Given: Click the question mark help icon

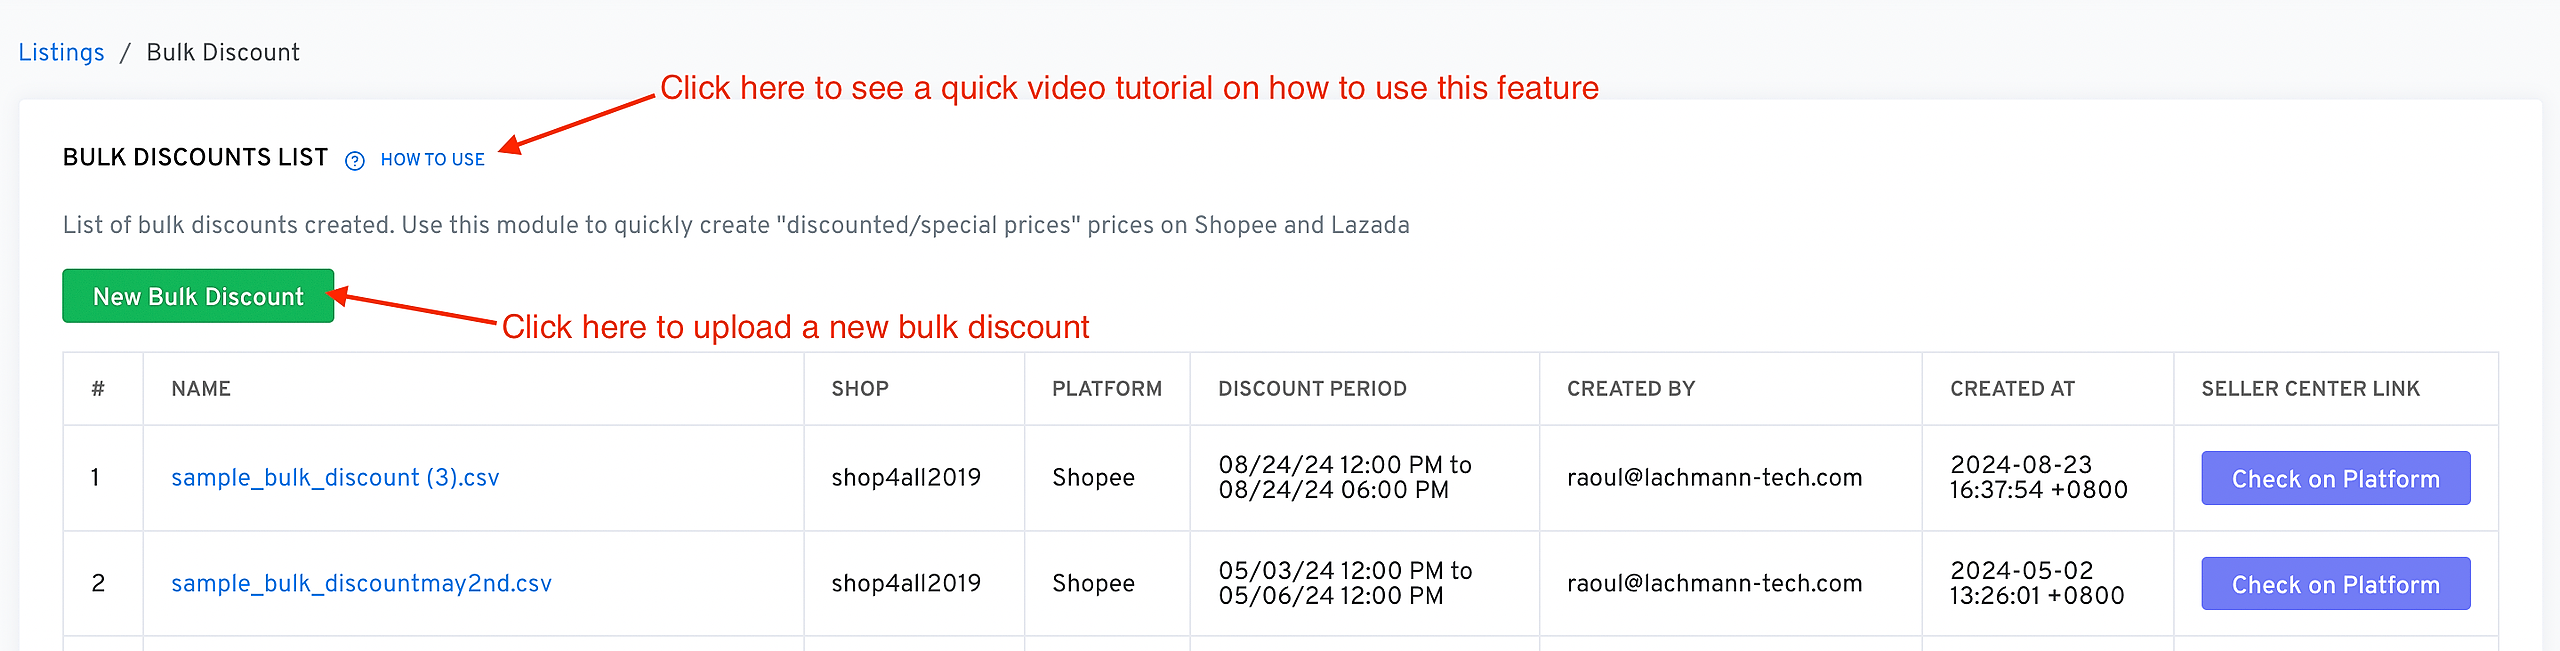Looking at the screenshot, I should 355,160.
